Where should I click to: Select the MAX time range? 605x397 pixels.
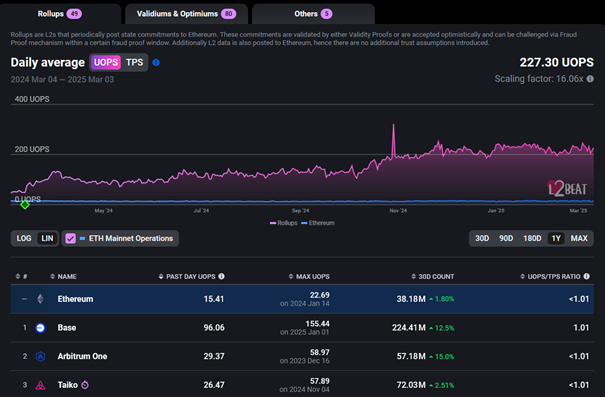[x=579, y=238]
